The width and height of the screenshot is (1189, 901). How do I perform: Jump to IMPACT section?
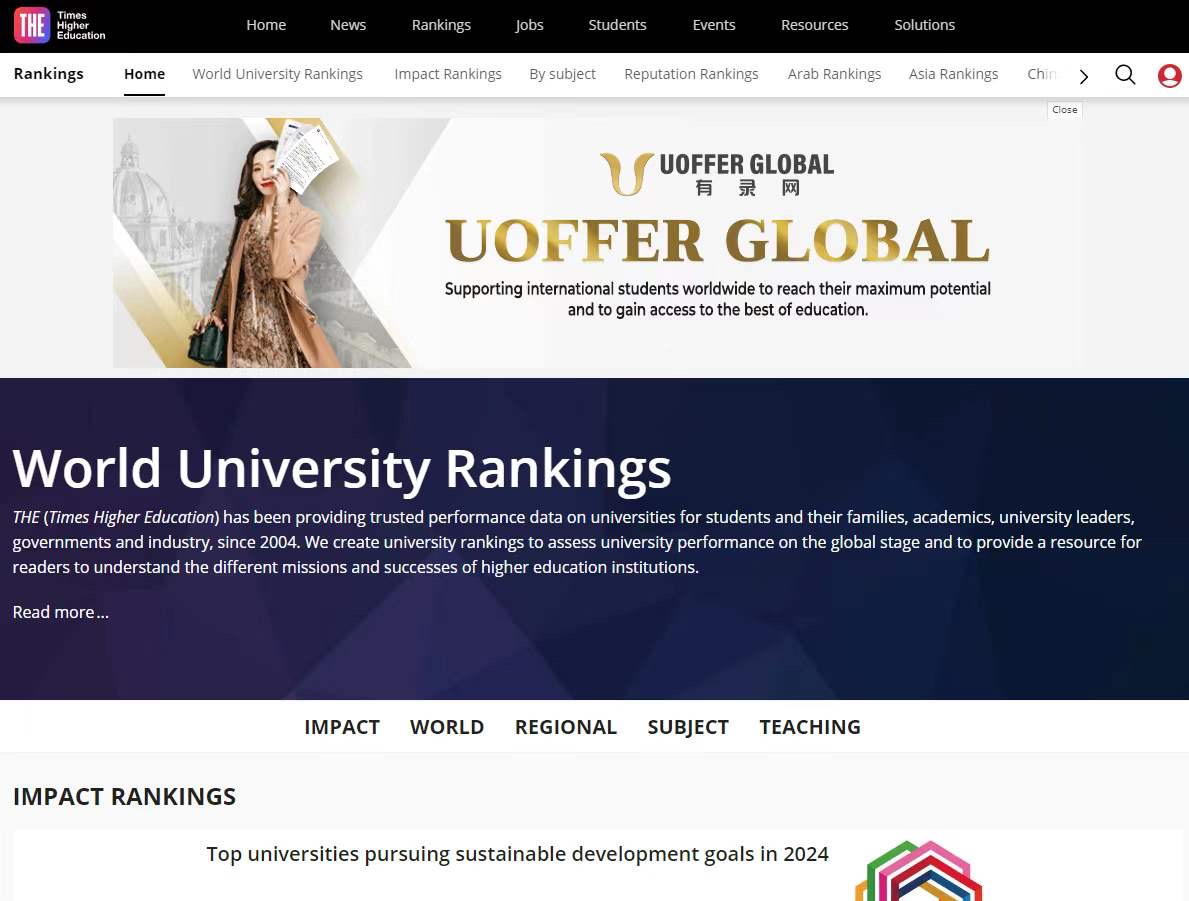point(342,727)
